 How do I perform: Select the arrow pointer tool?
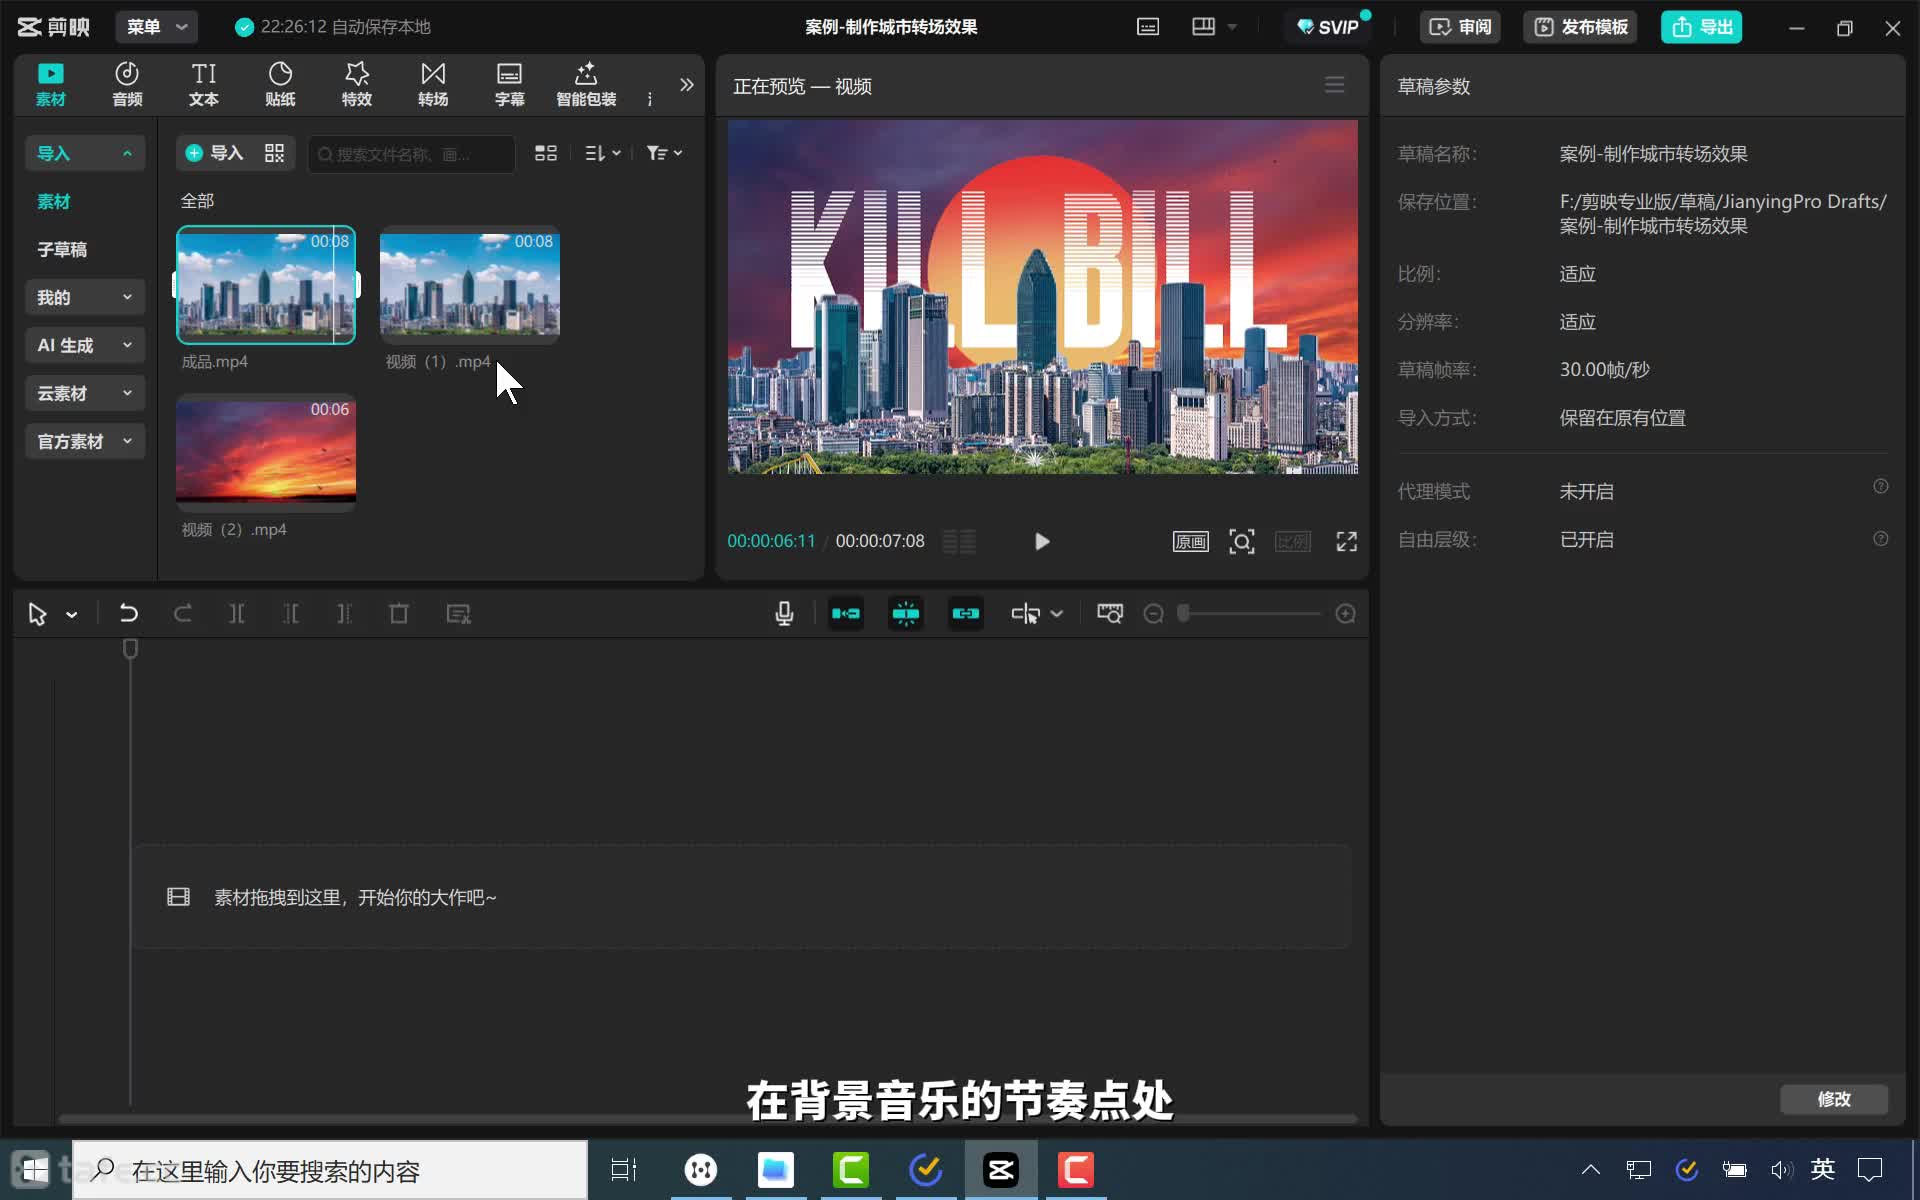click(x=38, y=614)
